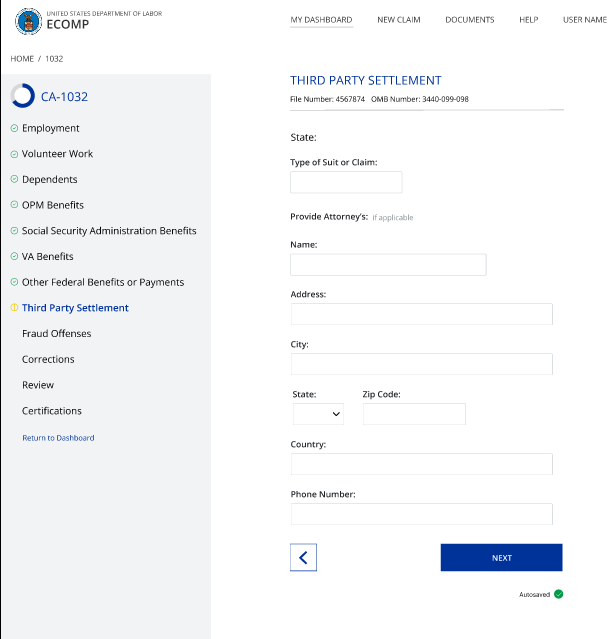This screenshot has width=616, height=639.
Task: Click the back arrow button
Action: pos(303,558)
